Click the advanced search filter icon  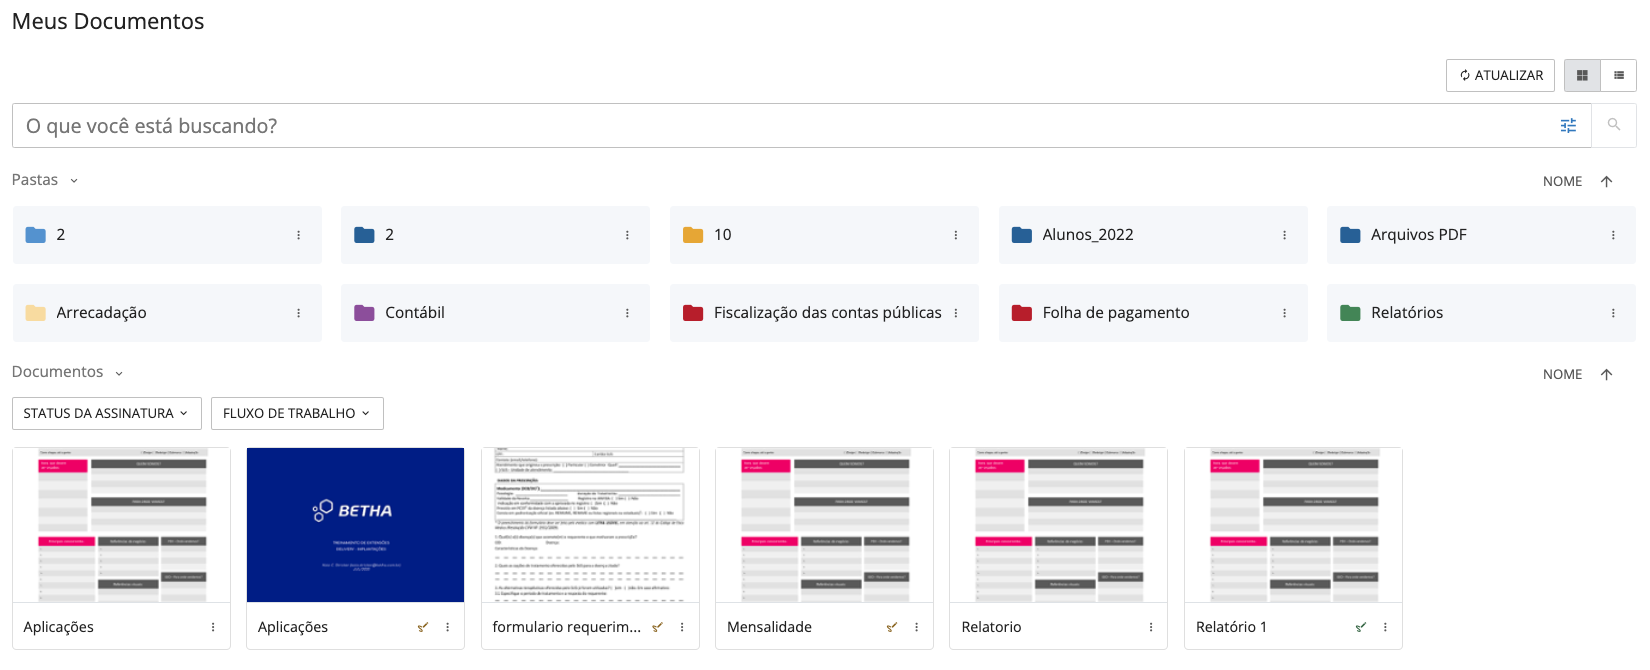[x=1568, y=126]
